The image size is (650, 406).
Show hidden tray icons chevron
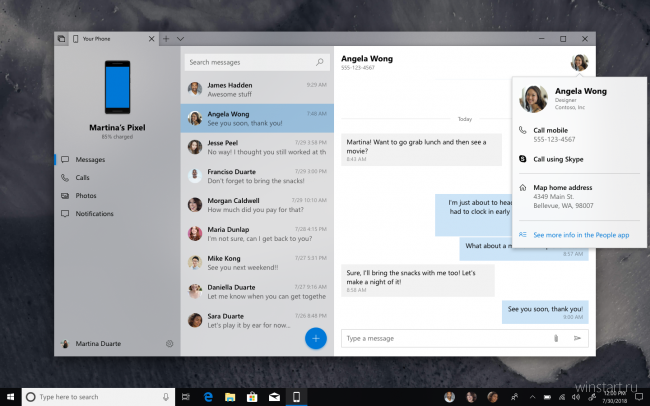532,397
